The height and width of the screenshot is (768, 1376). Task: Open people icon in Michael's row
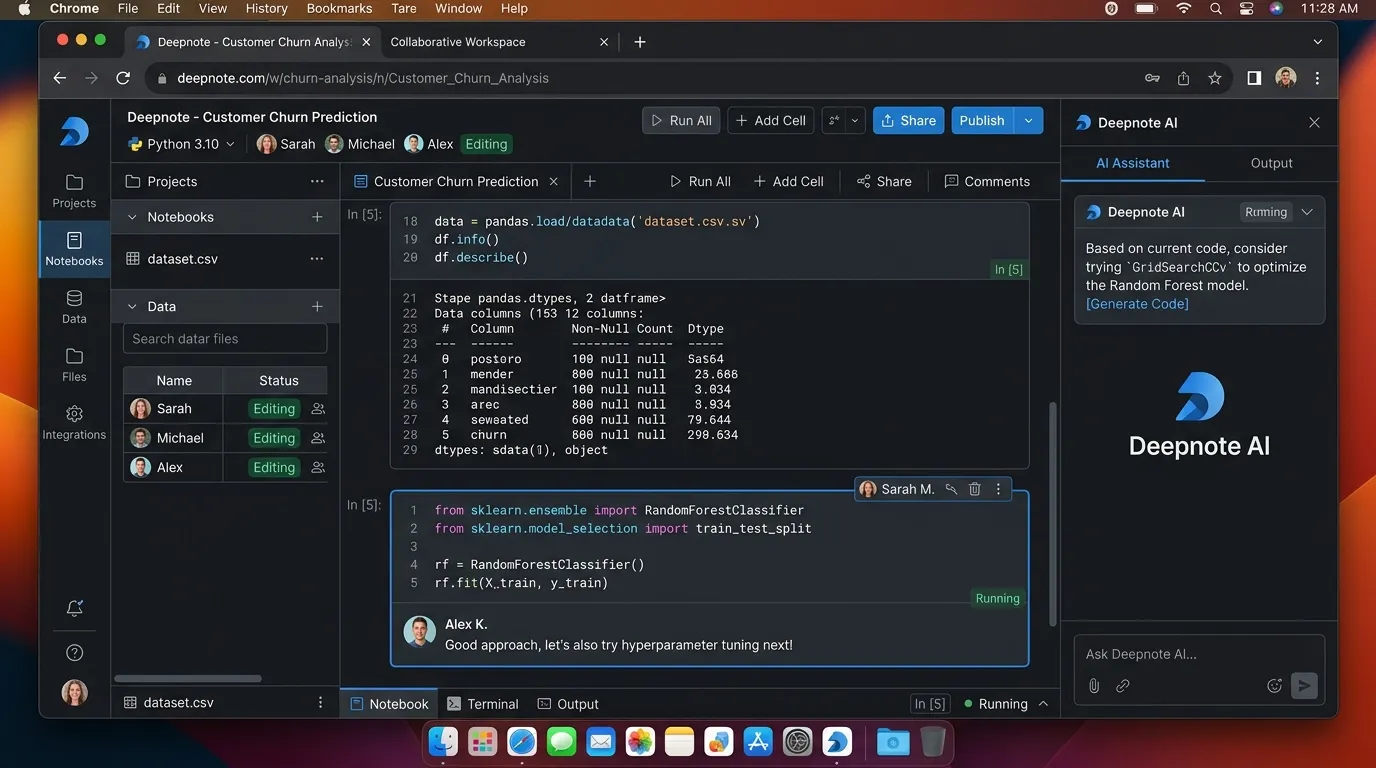[x=318, y=438]
